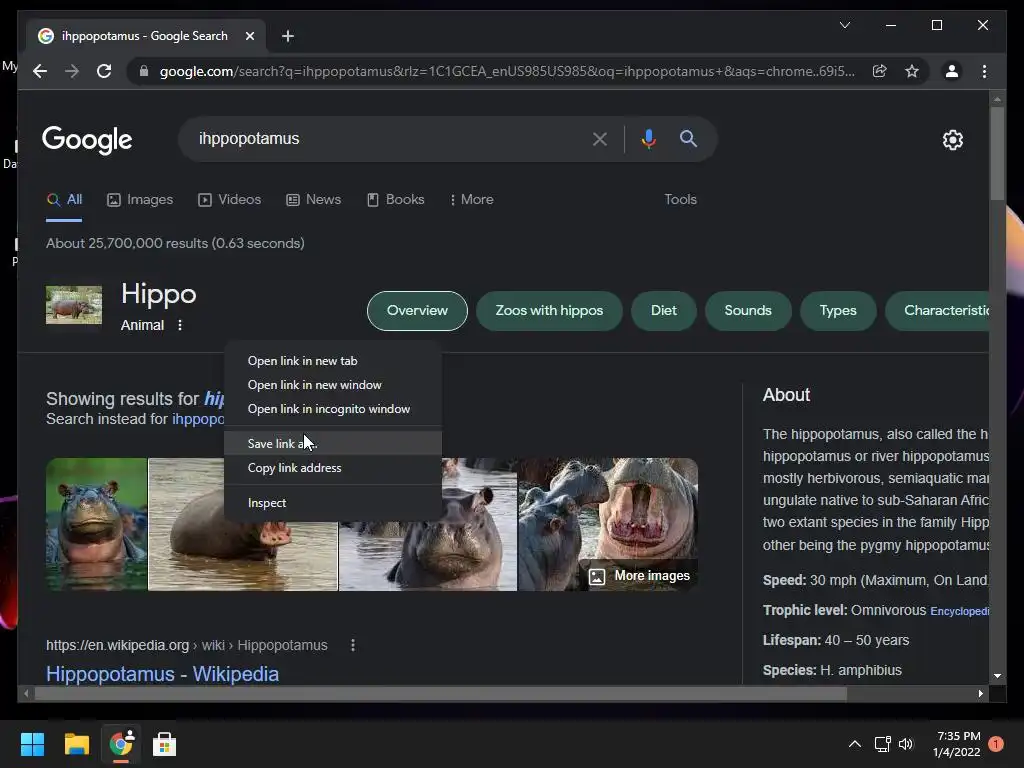Click the horizontal scrollbar thumb
1024x768 pixels.
[441, 694]
